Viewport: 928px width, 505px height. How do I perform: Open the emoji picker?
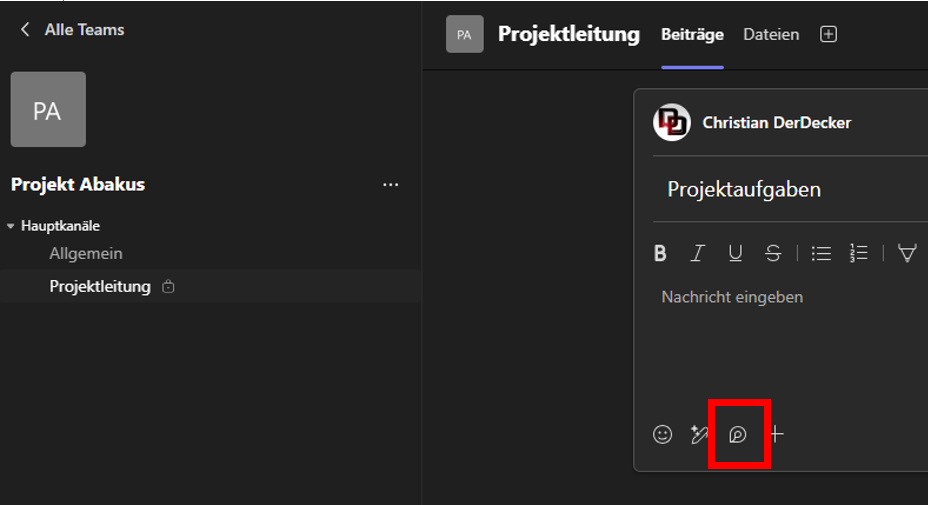662,435
